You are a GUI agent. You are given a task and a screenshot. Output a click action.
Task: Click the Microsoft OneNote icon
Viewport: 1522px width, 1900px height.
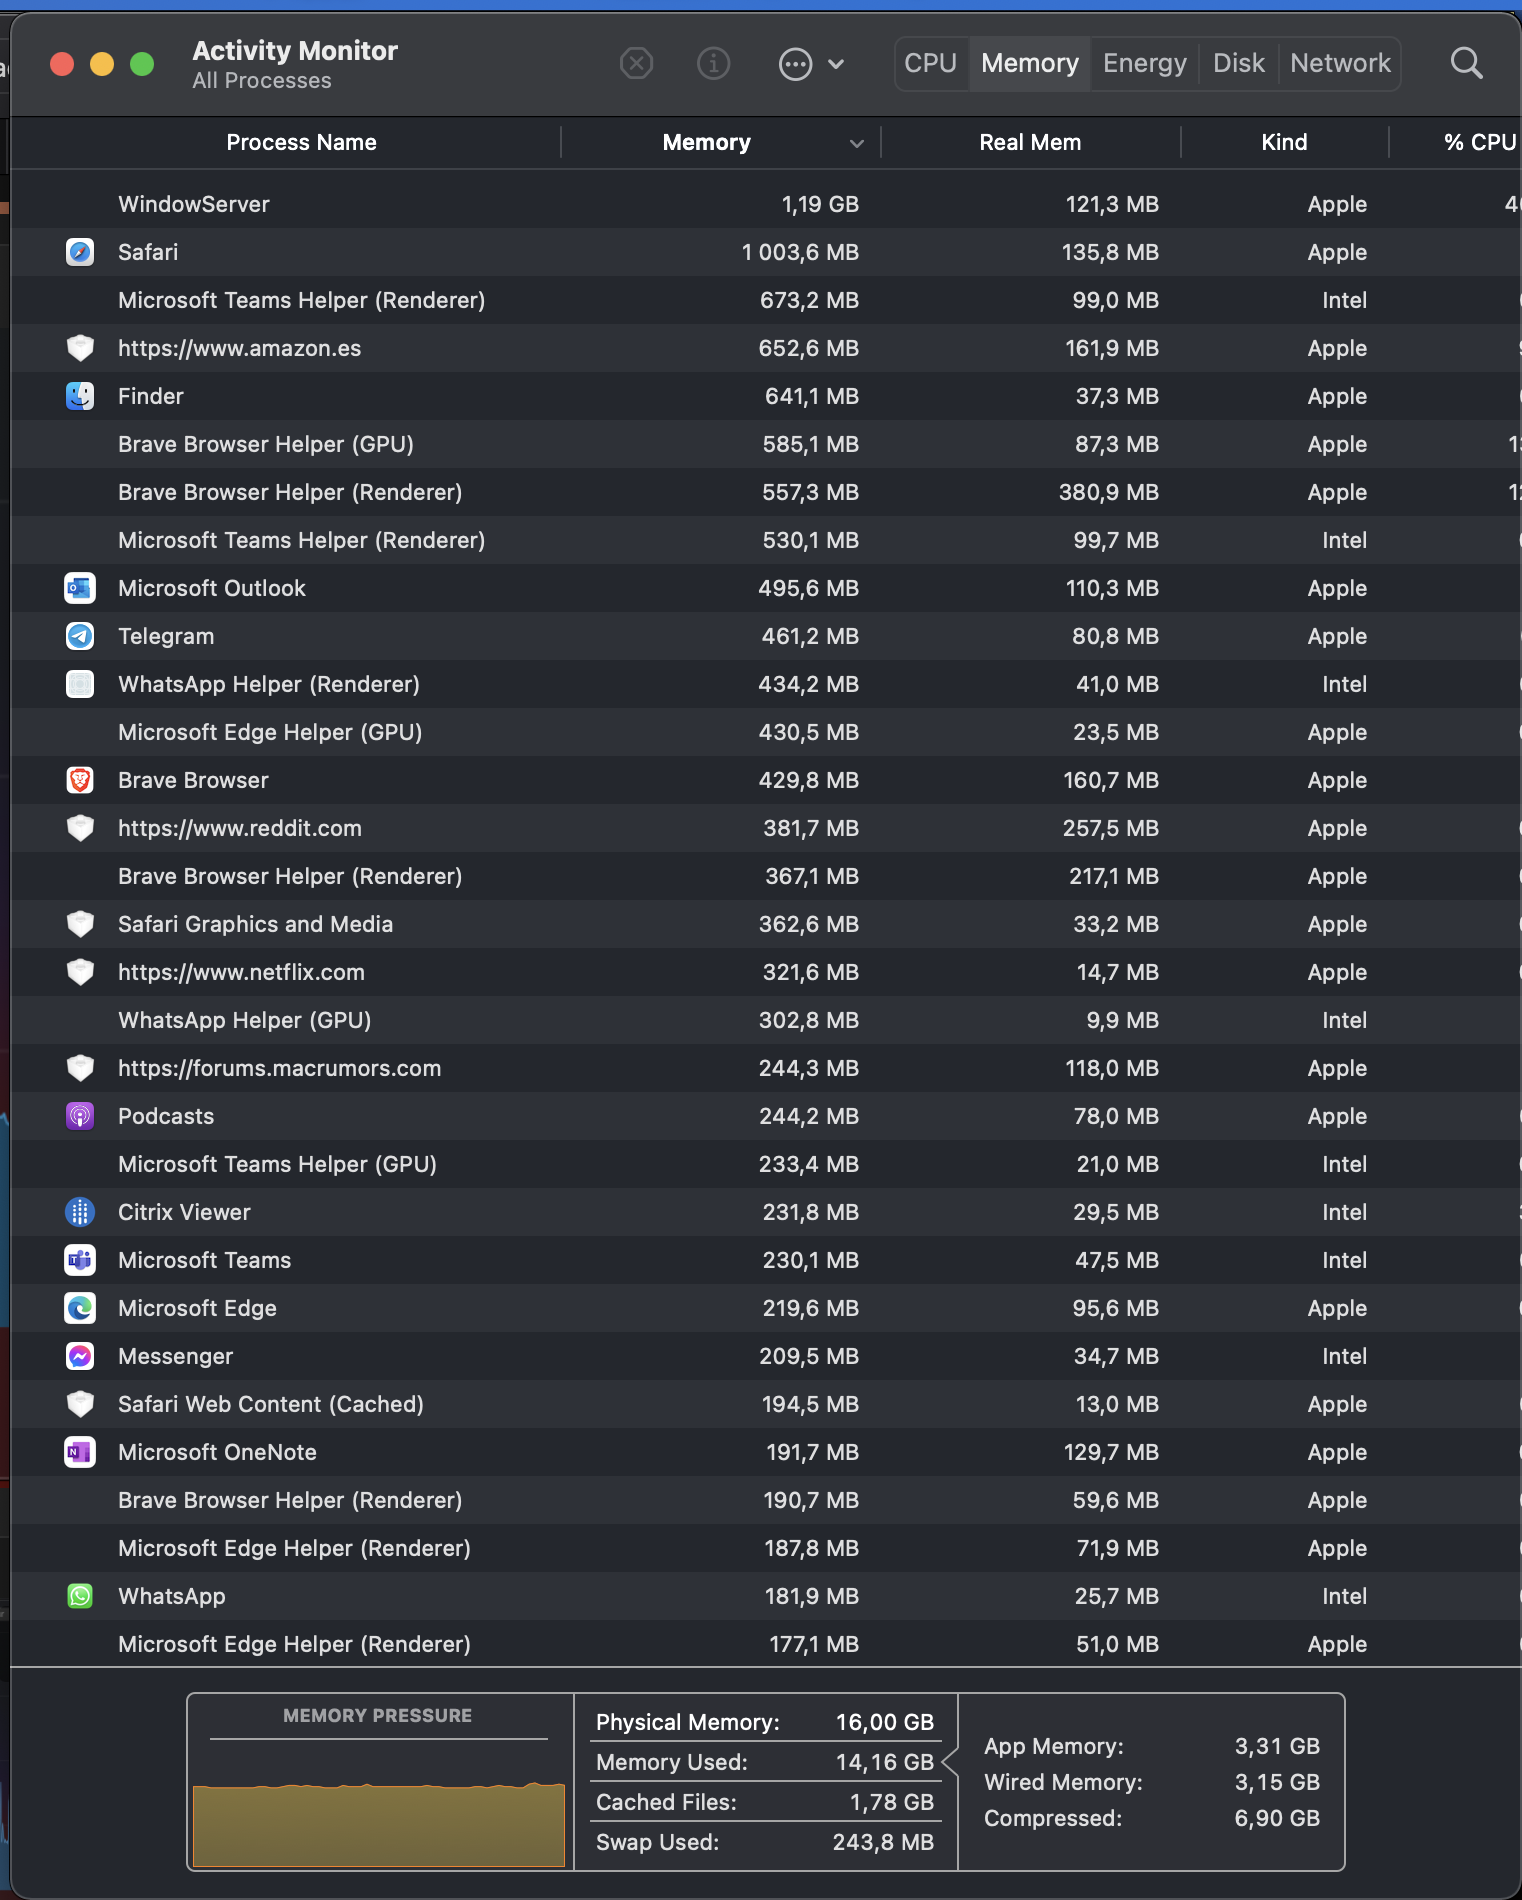pos(80,1452)
